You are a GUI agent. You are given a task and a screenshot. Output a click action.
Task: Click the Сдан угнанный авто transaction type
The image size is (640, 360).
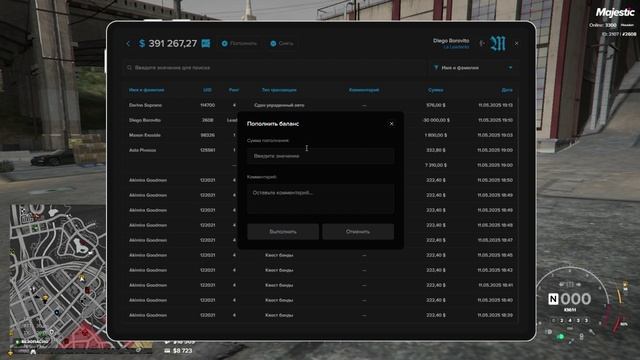coord(279,105)
